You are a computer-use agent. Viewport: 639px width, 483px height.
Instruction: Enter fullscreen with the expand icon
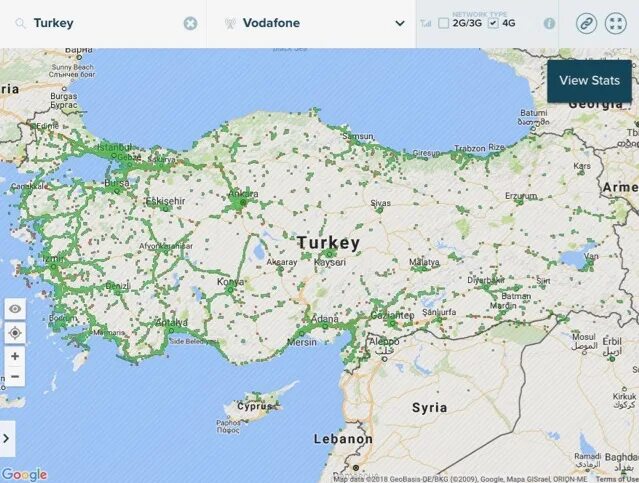click(616, 23)
